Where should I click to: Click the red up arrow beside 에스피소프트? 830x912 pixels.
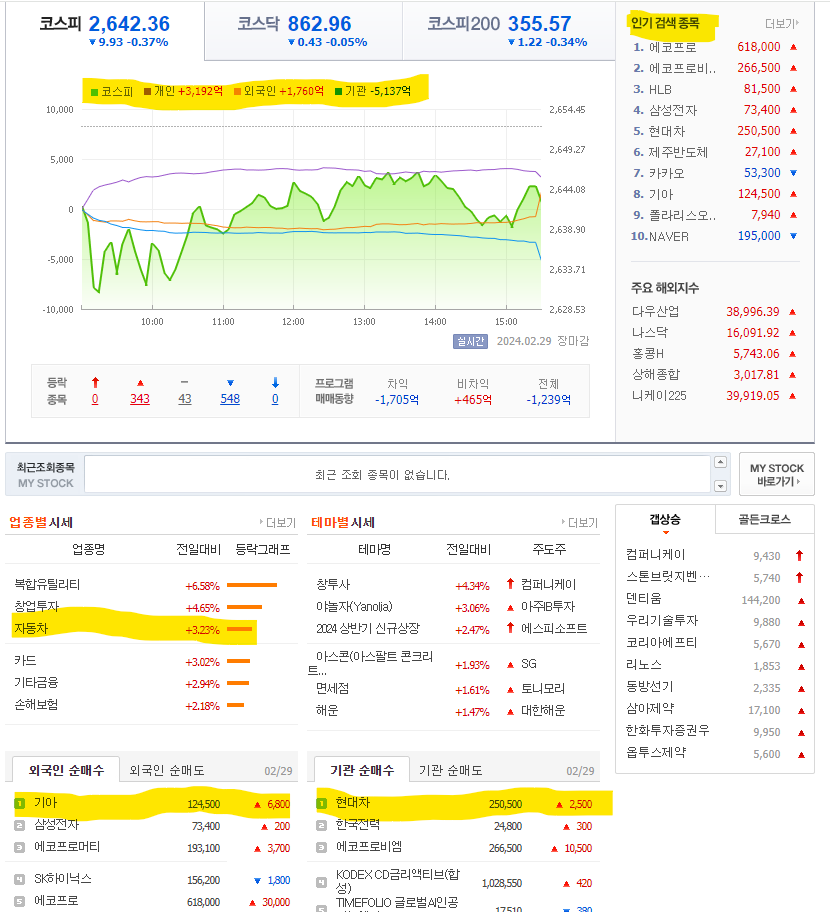(510, 628)
